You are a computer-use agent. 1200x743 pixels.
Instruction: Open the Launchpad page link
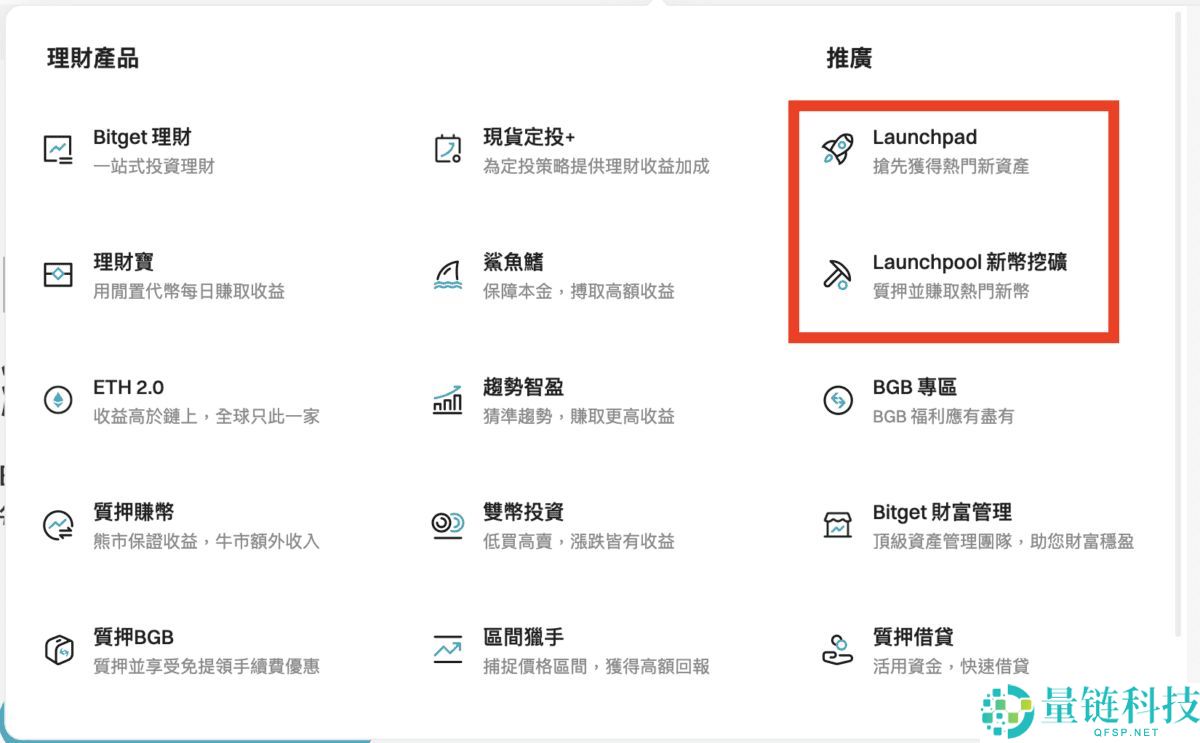pyautogui.click(x=925, y=137)
